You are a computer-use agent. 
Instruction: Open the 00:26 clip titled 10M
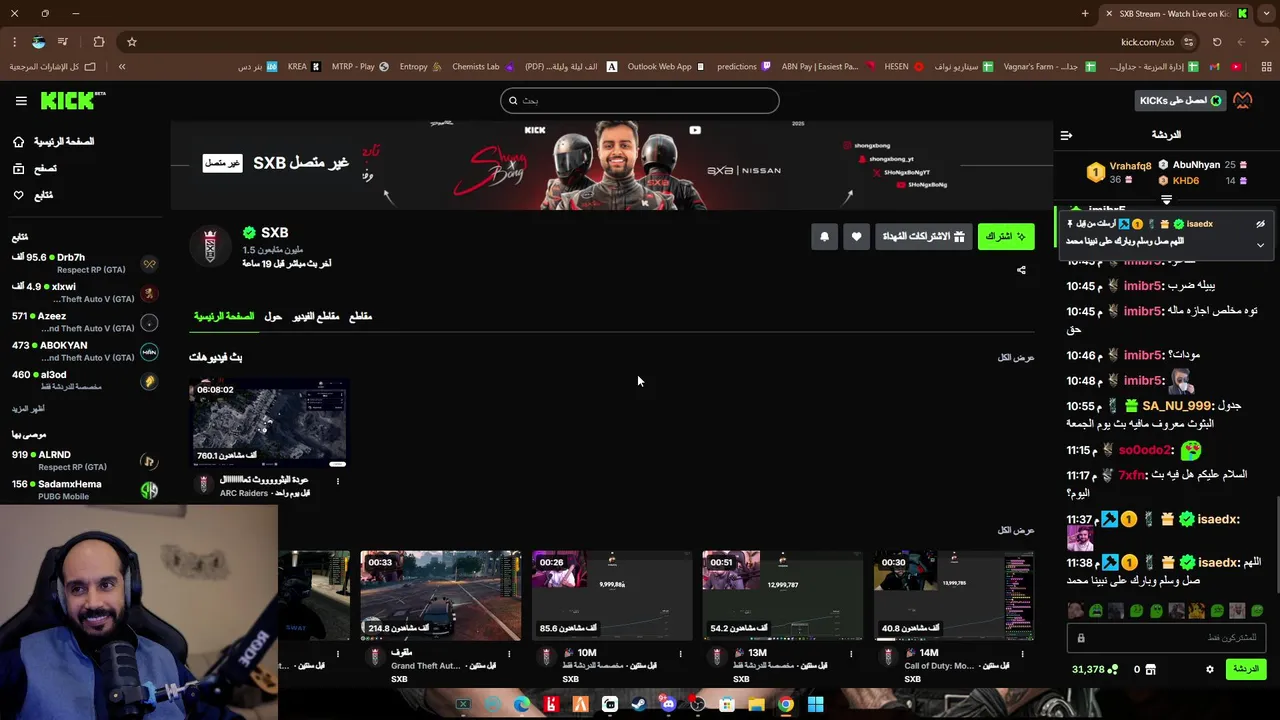(612, 595)
